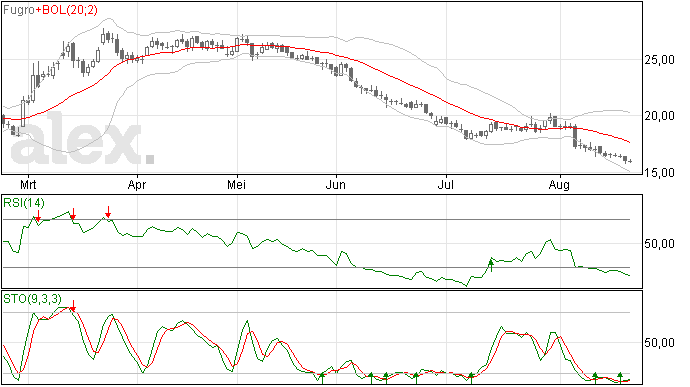
Task: Click the last green stochastic buy arrow
Action: 620,378
